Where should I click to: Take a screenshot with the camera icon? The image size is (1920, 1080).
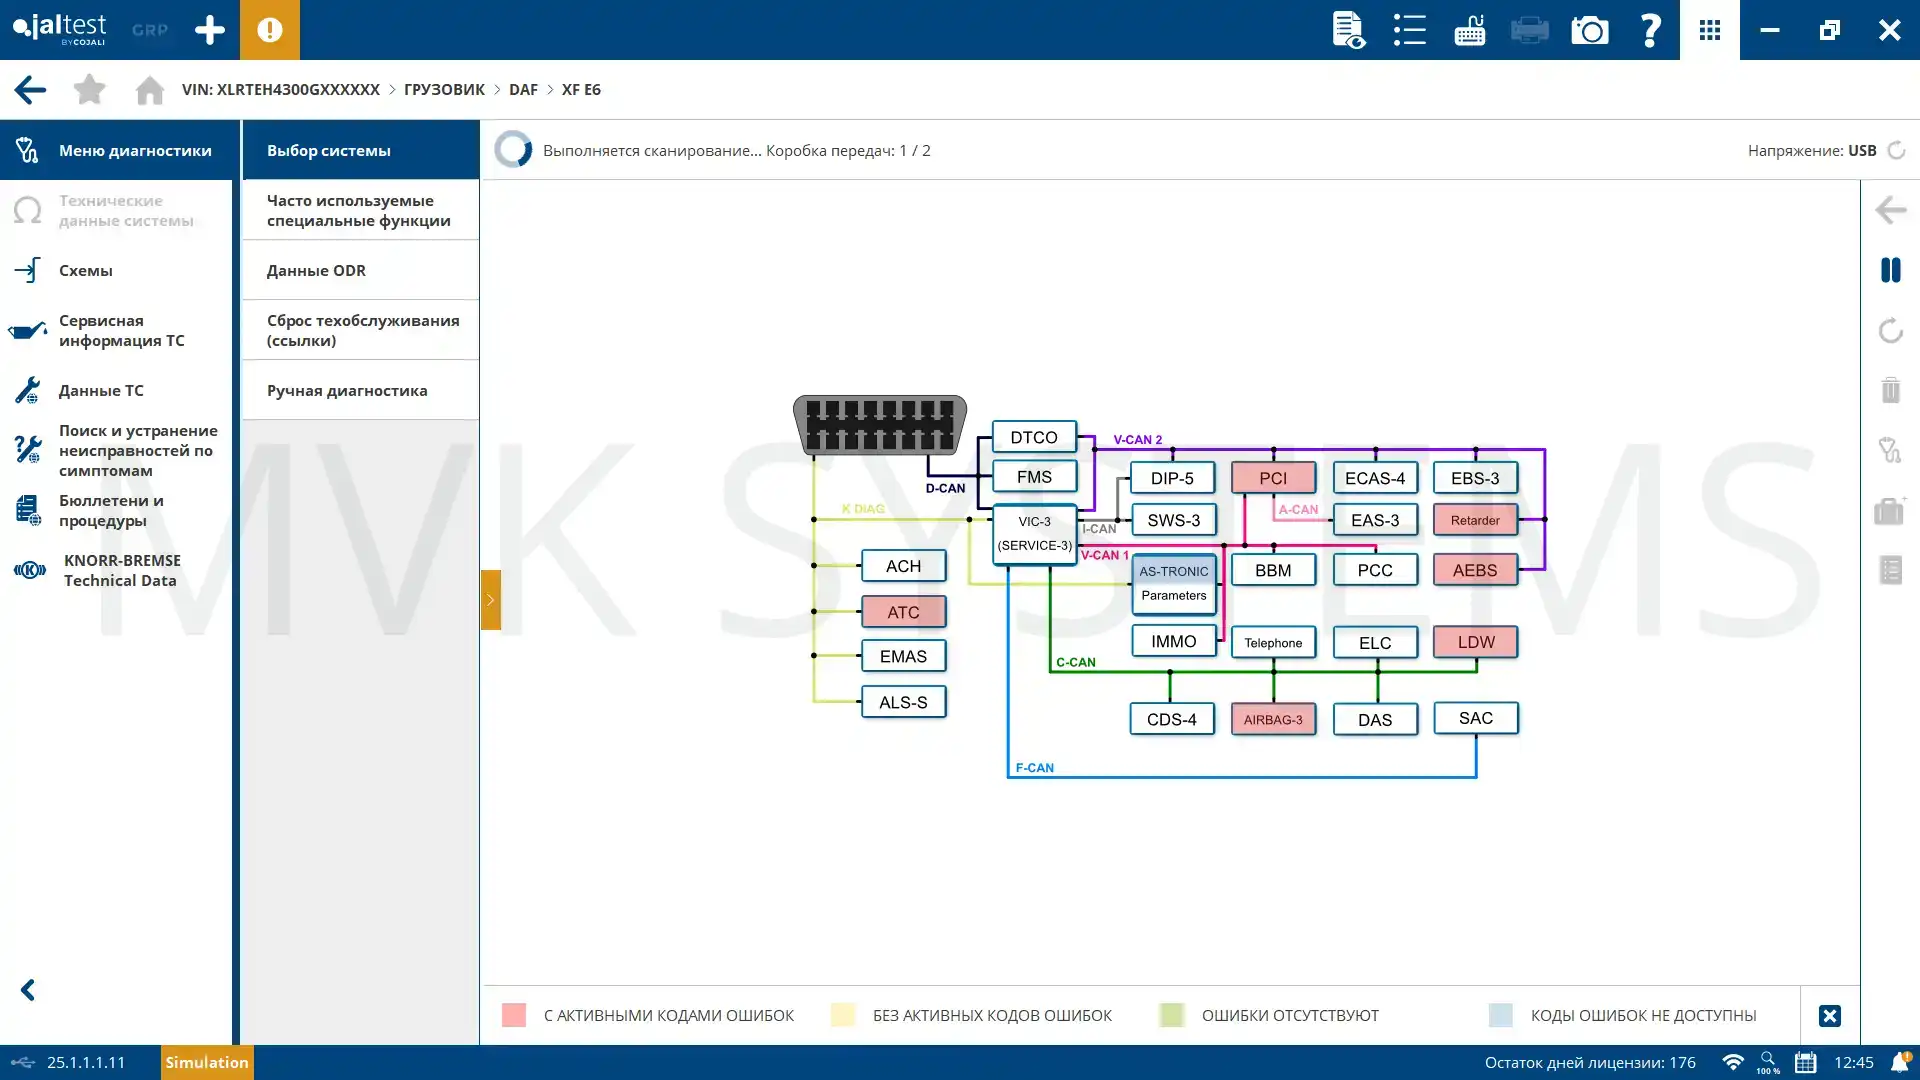(1590, 30)
